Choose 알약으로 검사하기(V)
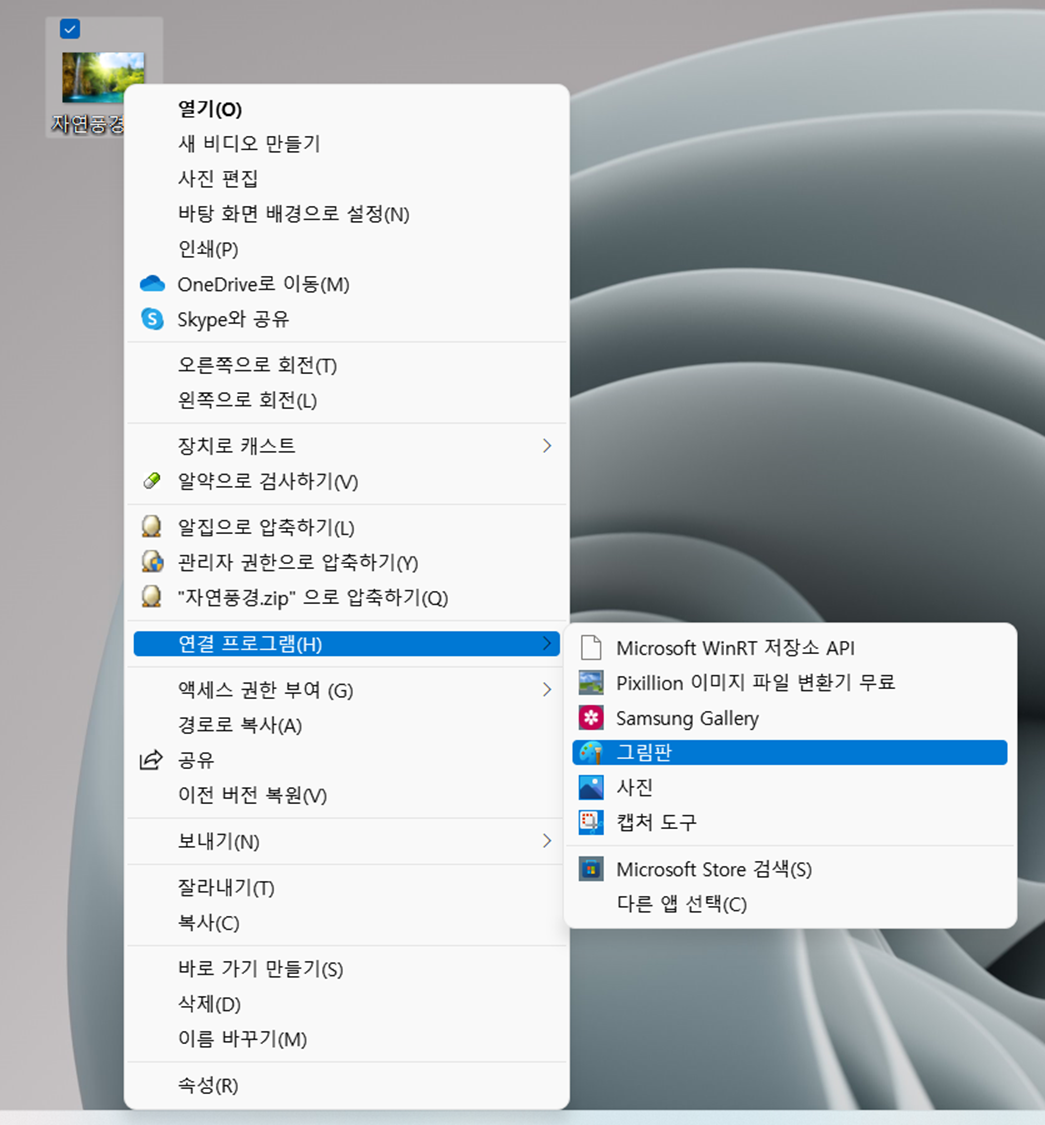 coord(347,481)
